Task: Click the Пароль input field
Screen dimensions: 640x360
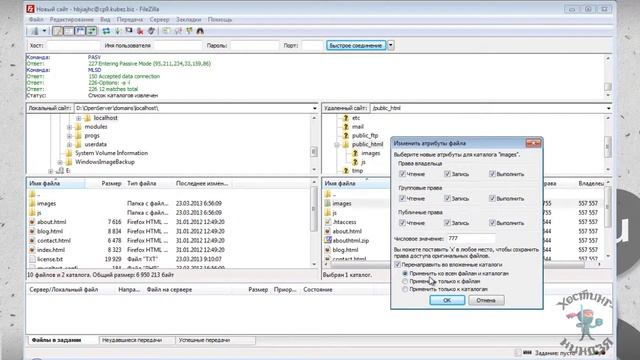Action: click(x=254, y=46)
